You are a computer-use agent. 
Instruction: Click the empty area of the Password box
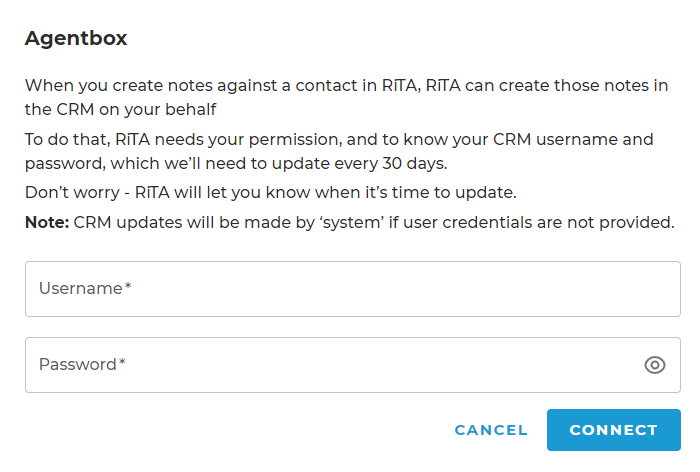click(x=379, y=365)
